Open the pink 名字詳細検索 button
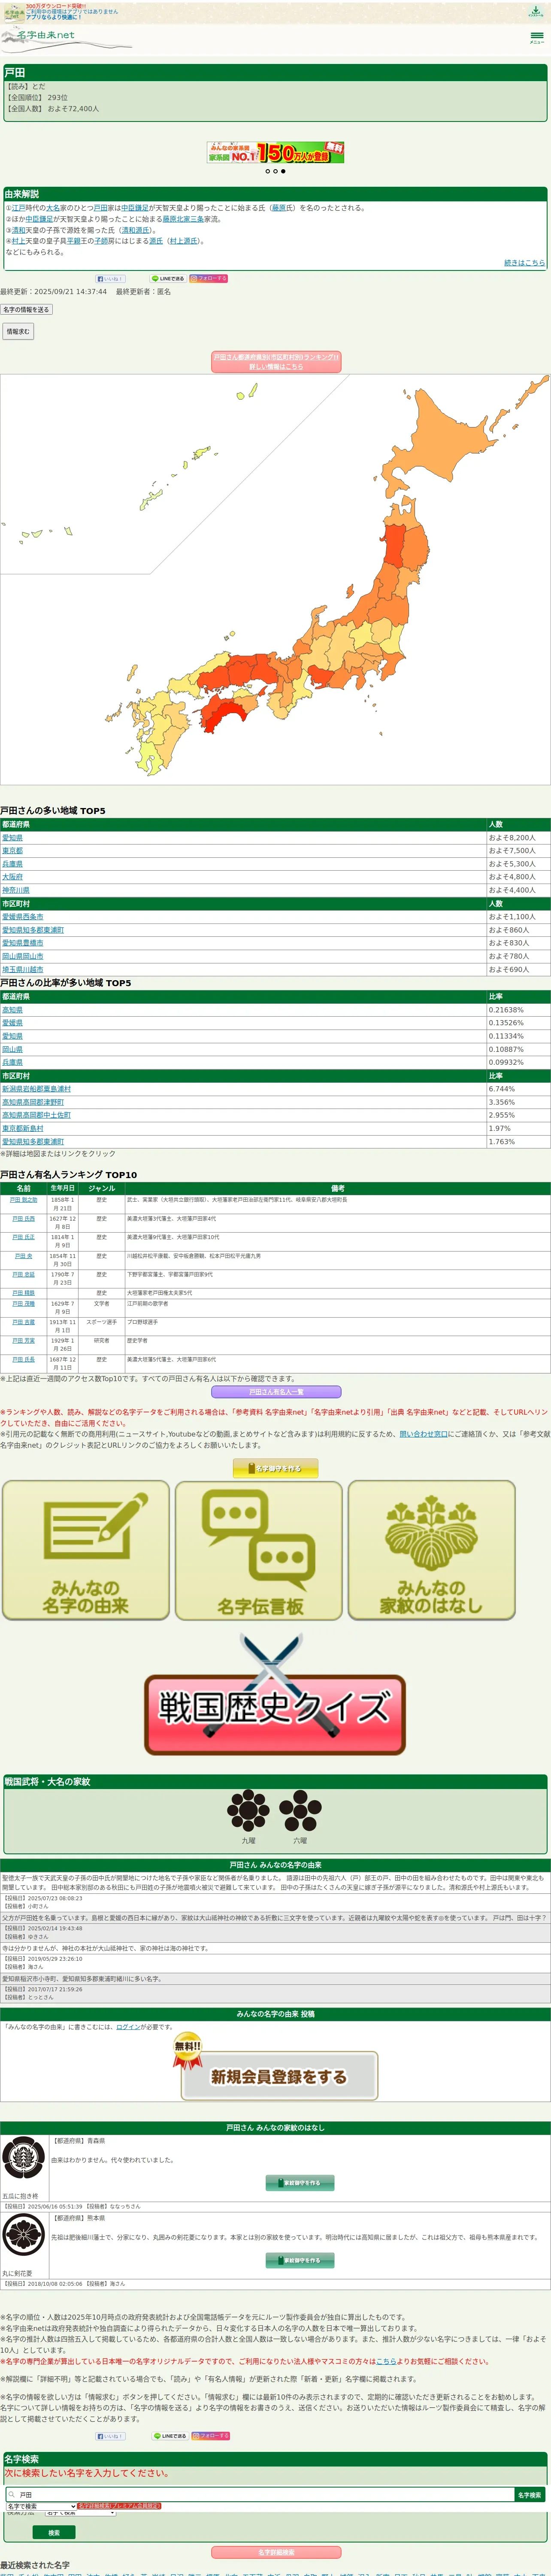 [x=276, y=2552]
